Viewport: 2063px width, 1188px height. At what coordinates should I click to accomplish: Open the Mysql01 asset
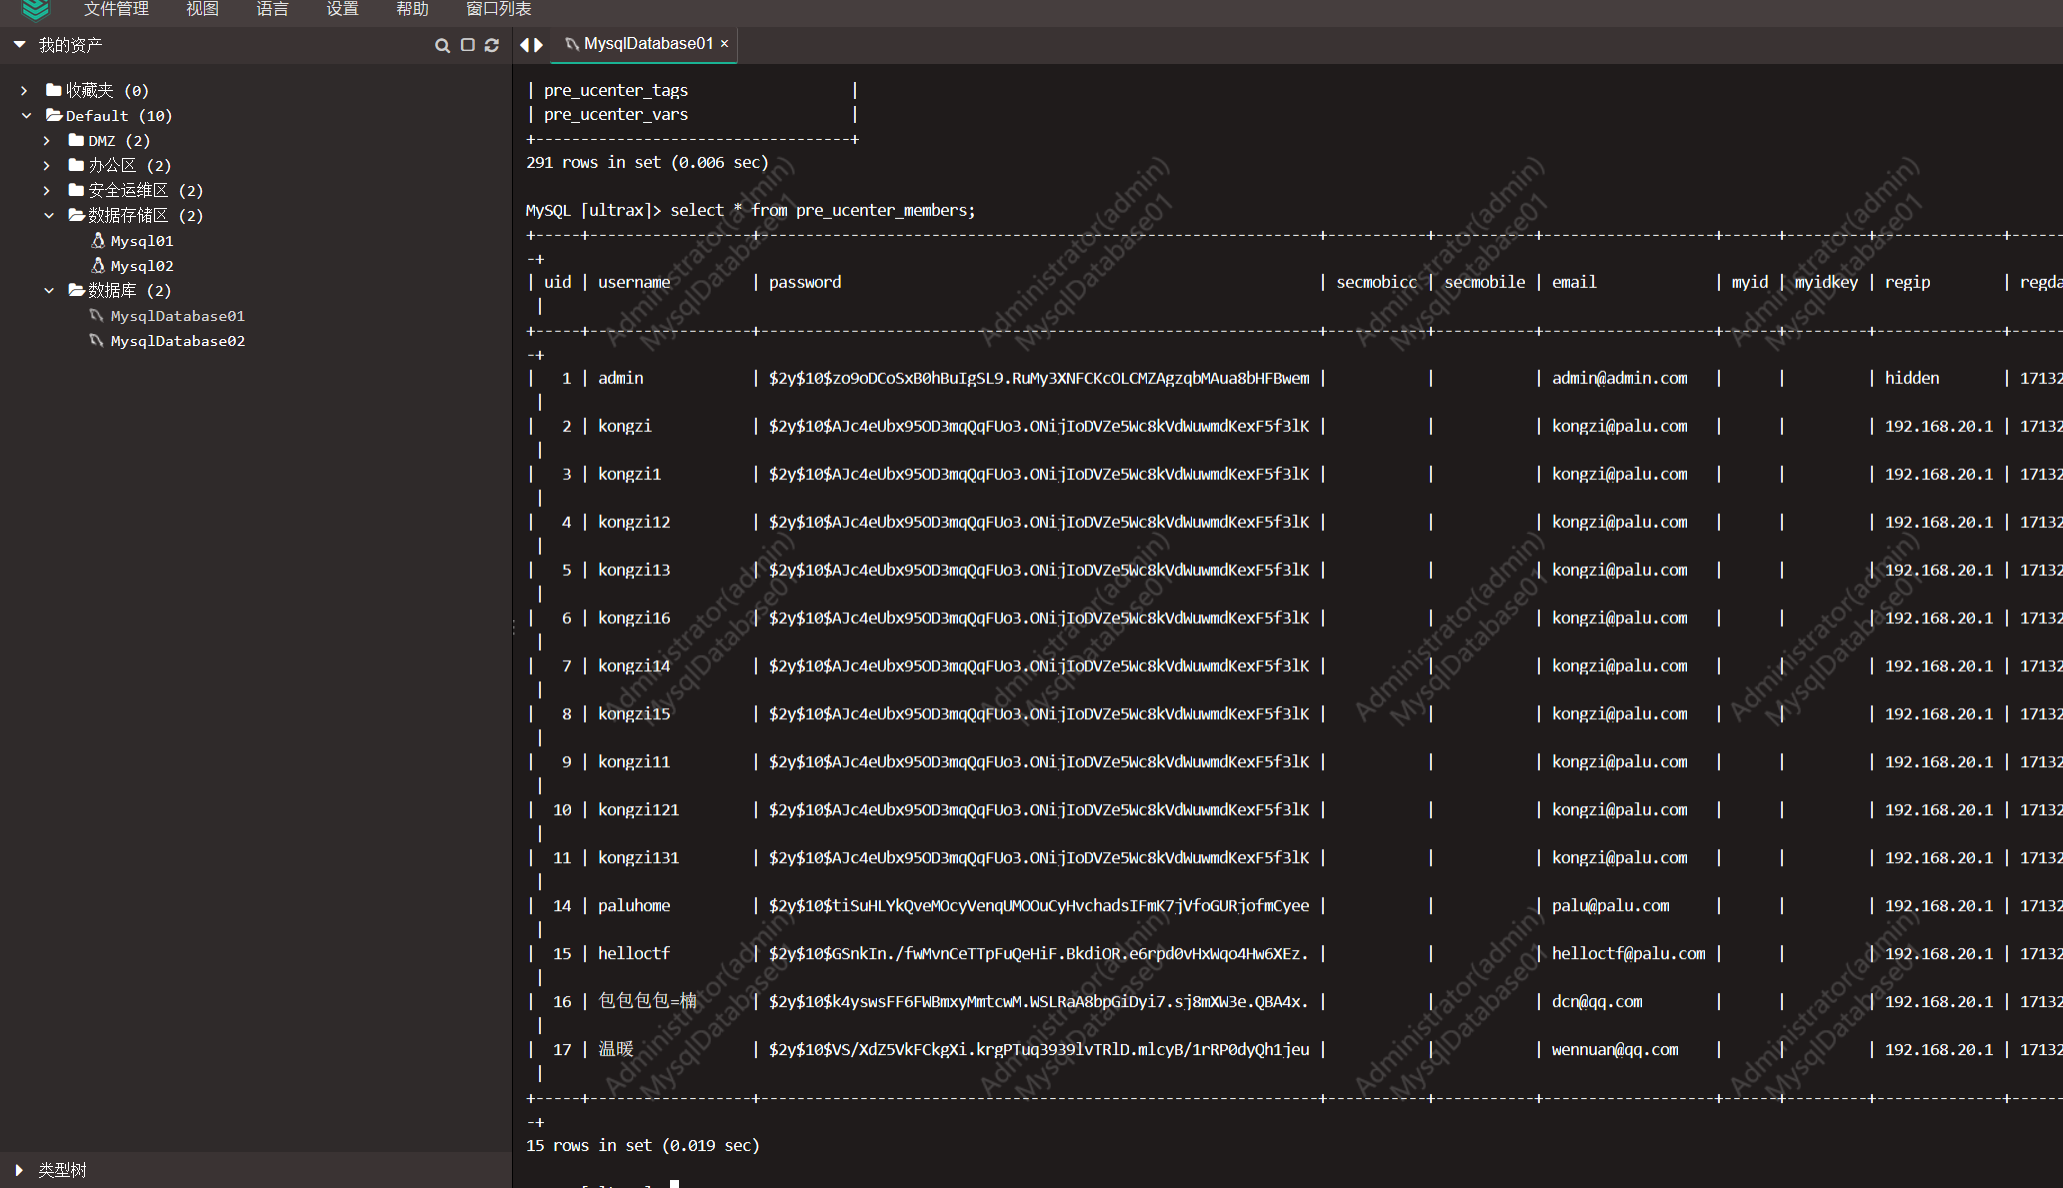(x=142, y=241)
